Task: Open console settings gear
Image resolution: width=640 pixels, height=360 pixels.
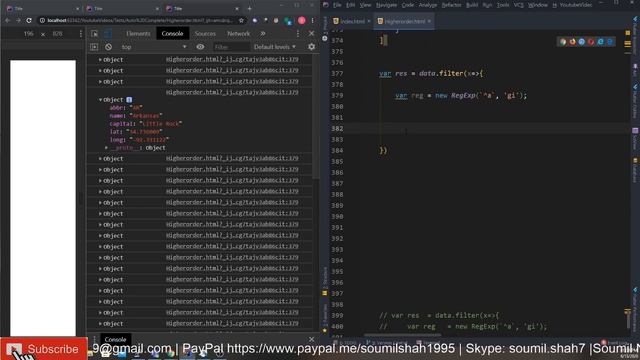Action: [x=311, y=47]
